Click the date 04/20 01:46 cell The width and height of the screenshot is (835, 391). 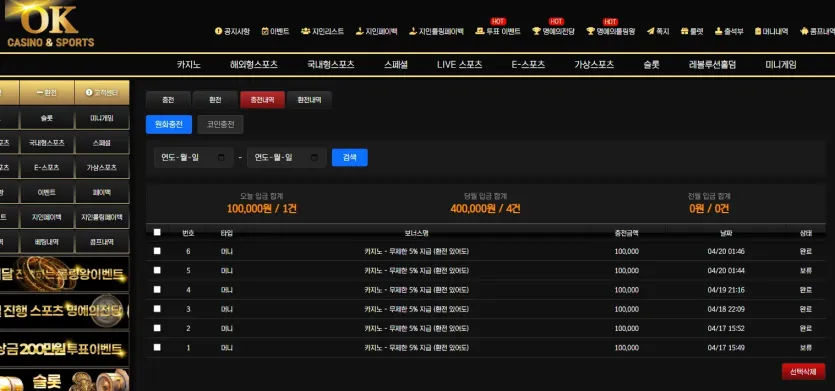pos(726,251)
